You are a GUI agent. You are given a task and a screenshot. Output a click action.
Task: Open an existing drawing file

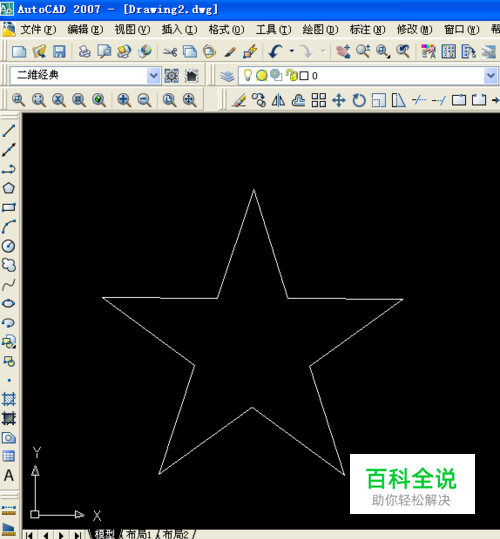coord(39,52)
